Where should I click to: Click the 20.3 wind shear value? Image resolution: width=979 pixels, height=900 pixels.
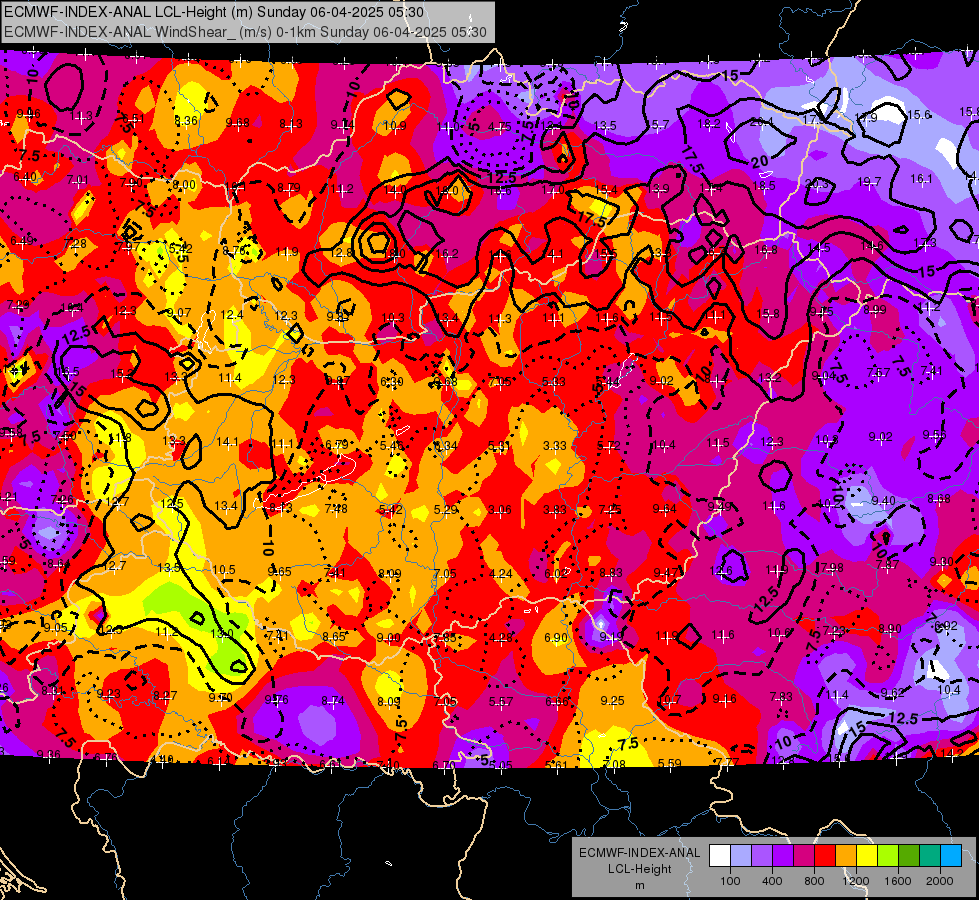click(x=816, y=184)
